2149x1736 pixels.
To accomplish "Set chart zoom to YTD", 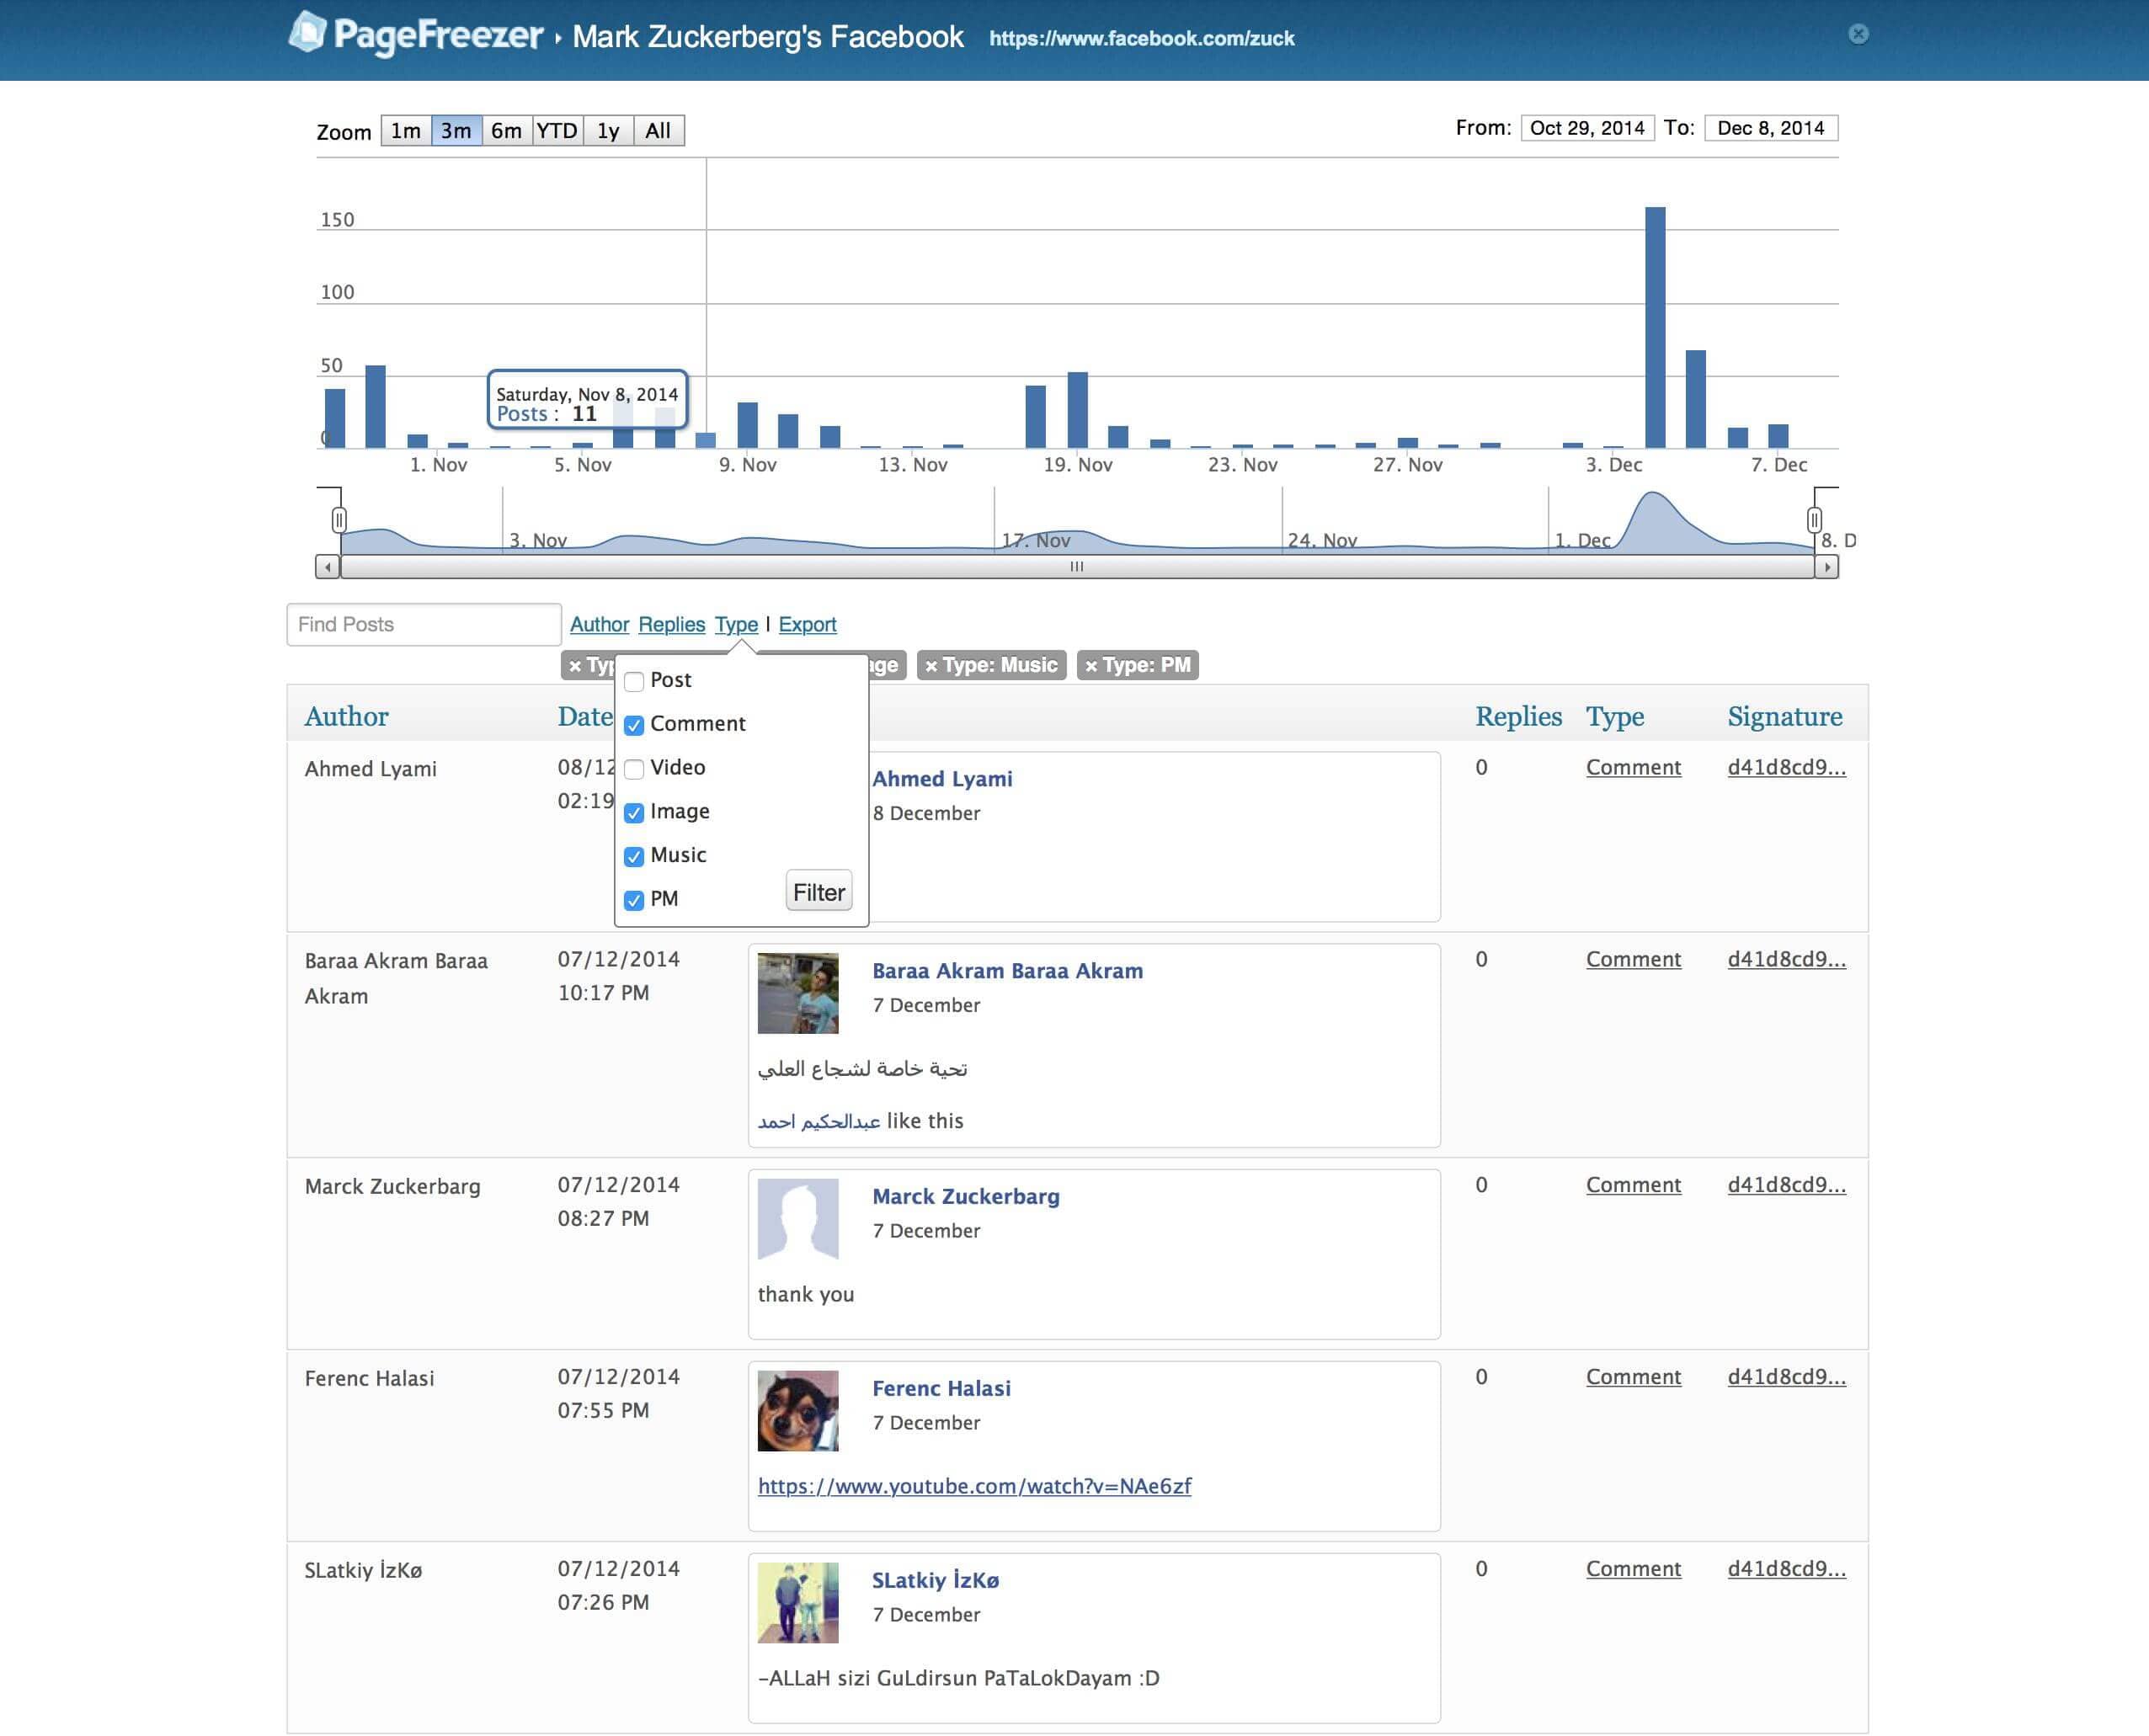I will pos(557,131).
